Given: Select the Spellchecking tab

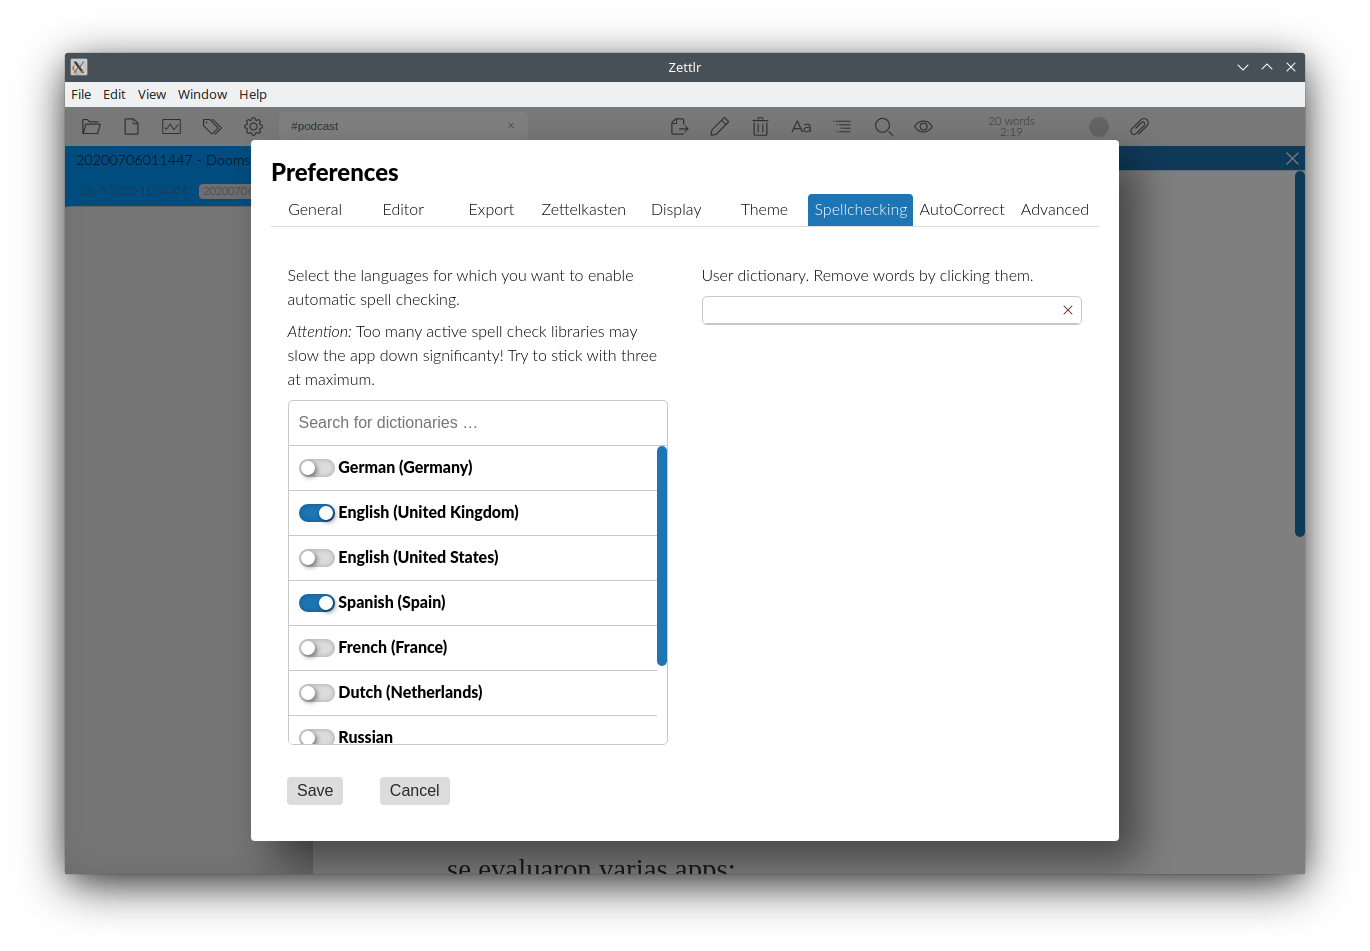Looking at the screenshot, I should pyautogui.click(x=860, y=210).
